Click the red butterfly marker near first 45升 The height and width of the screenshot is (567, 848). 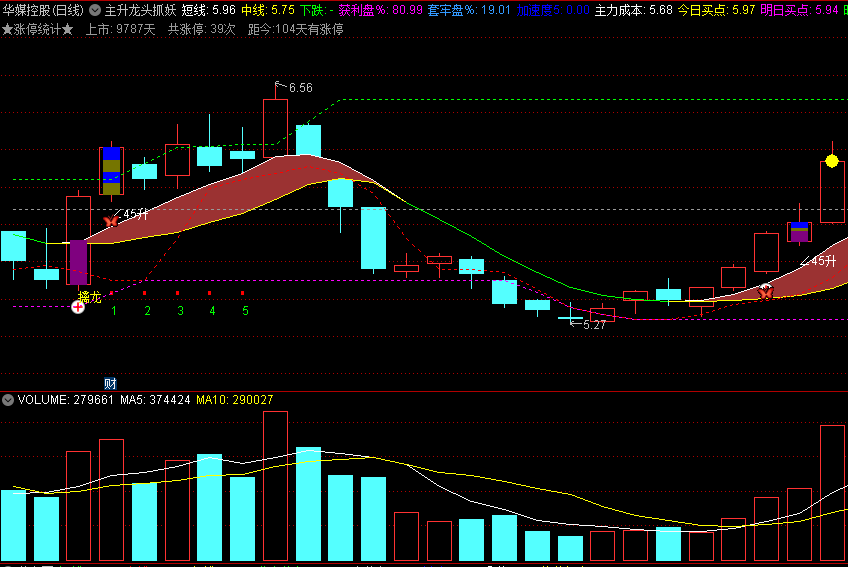point(111,221)
